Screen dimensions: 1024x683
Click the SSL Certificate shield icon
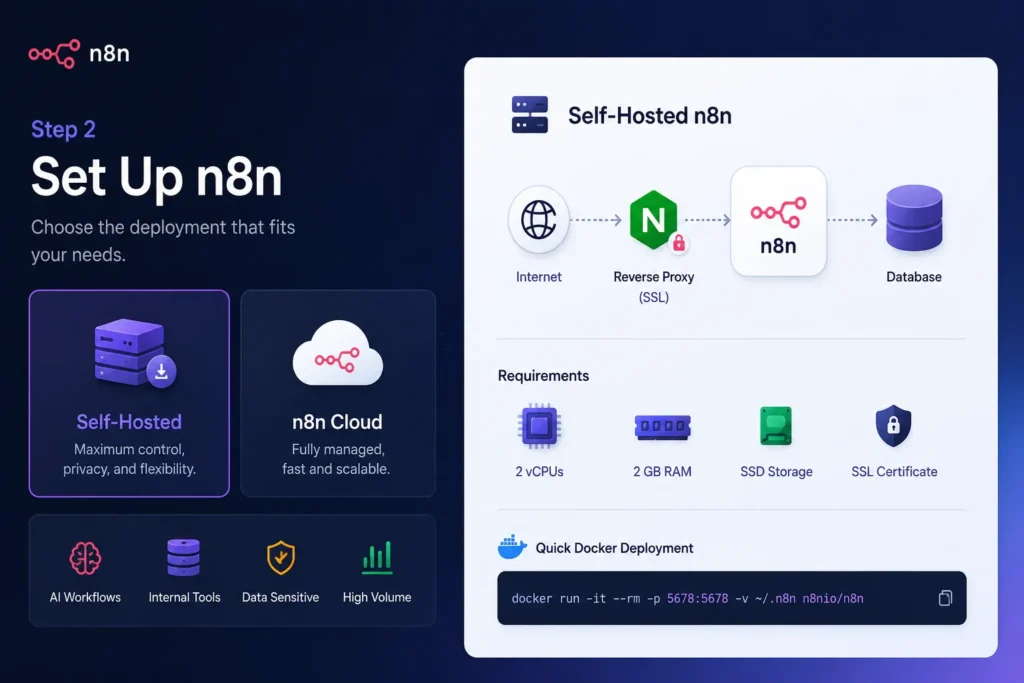point(893,426)
